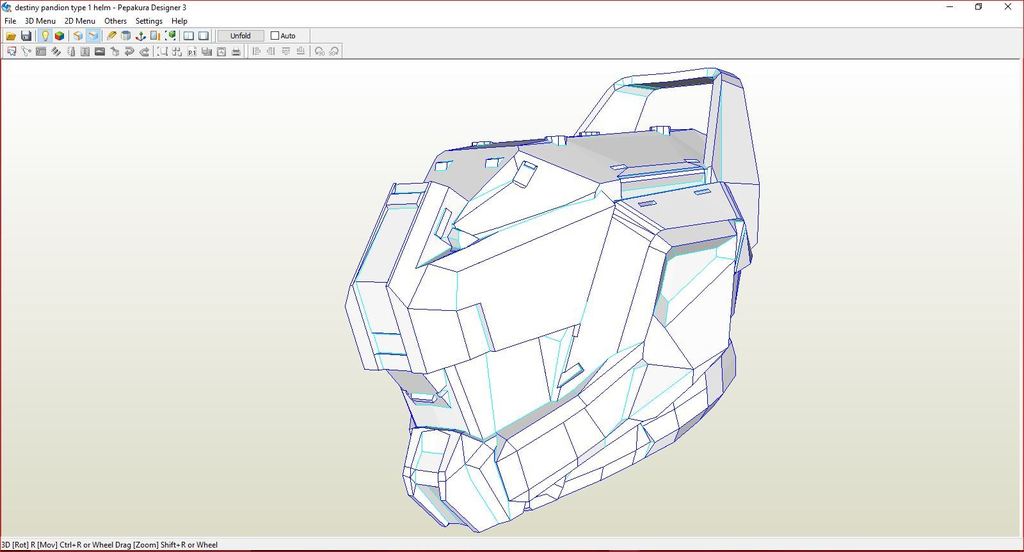Switch to two-pane split window layout
The width and height of the screenshot is (1024, 552).
189,36
